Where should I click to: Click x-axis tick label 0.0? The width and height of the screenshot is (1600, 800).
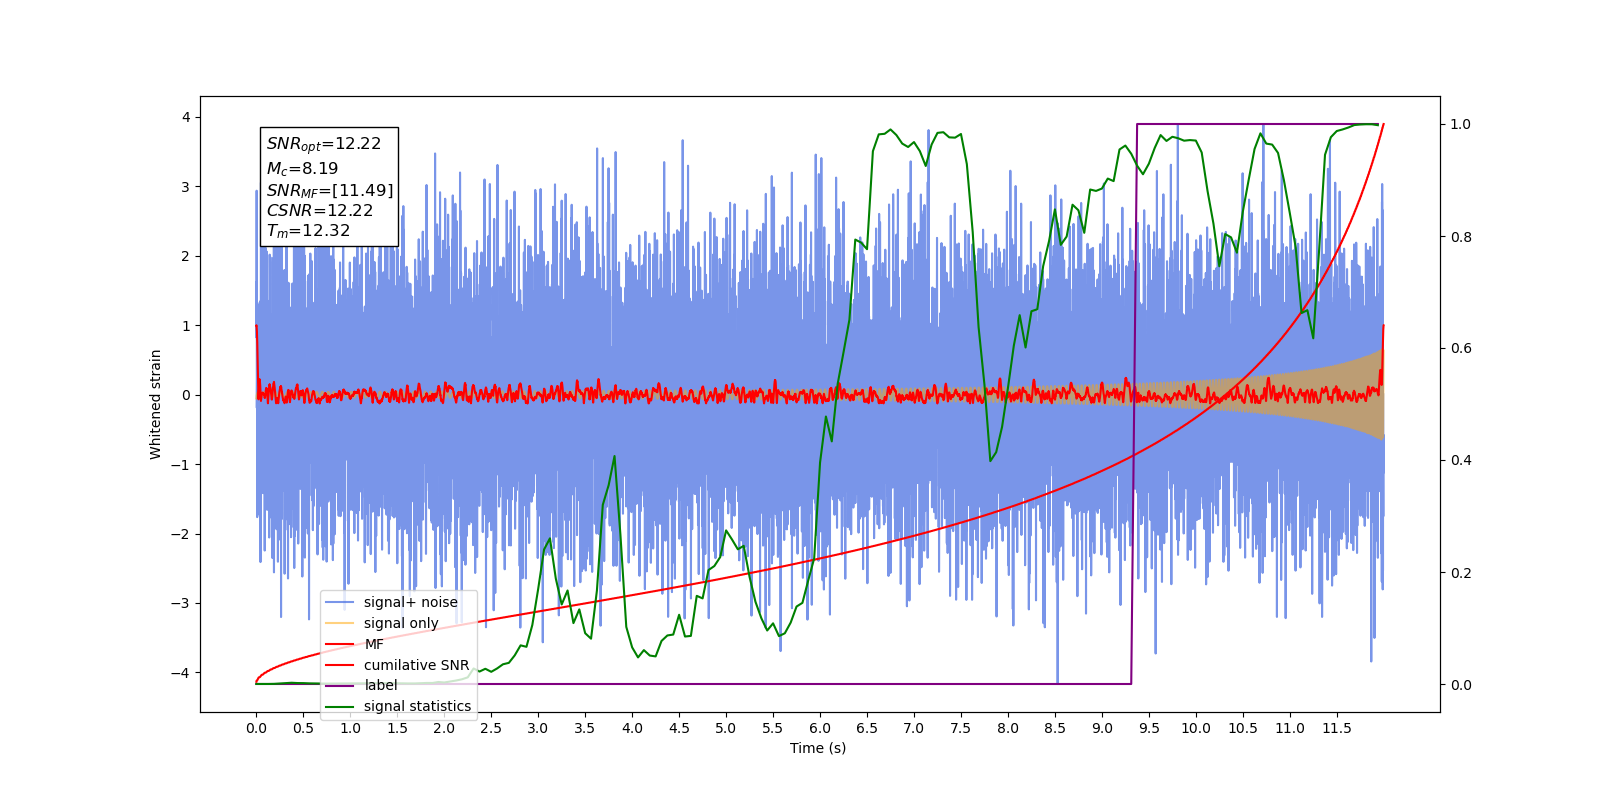(x=256, y=728)
